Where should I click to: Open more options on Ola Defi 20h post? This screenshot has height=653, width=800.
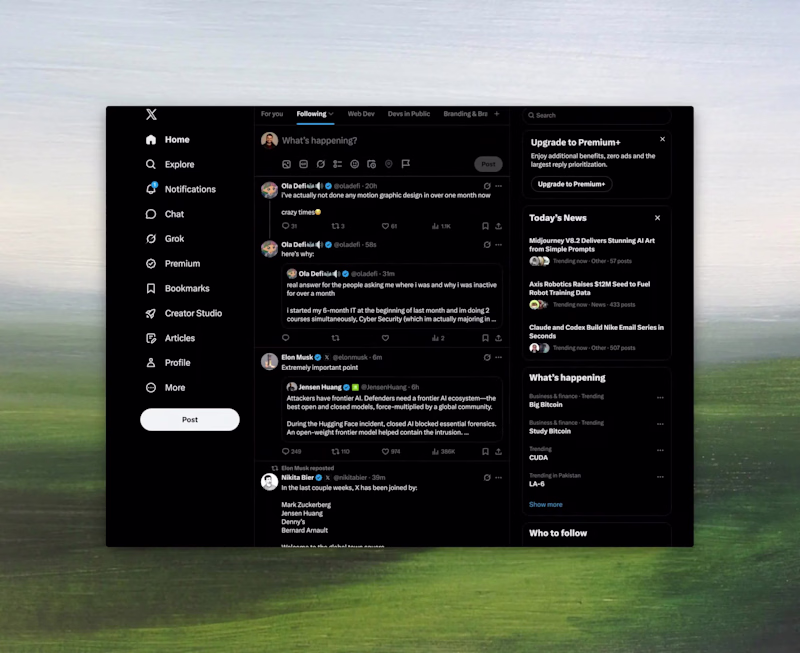pos(498,186)
